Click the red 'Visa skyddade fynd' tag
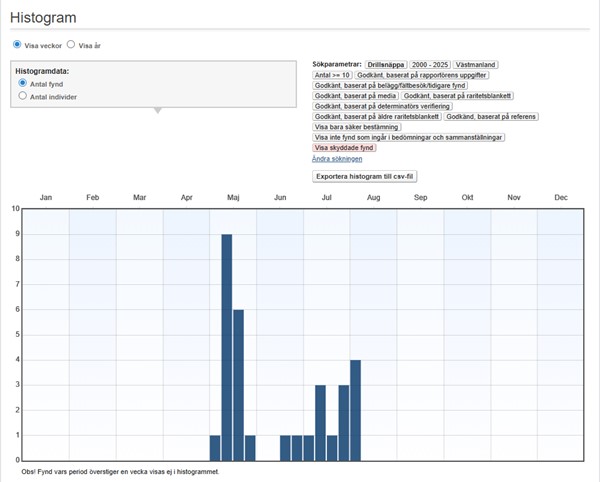600x482 pixels. coord(344,148)
